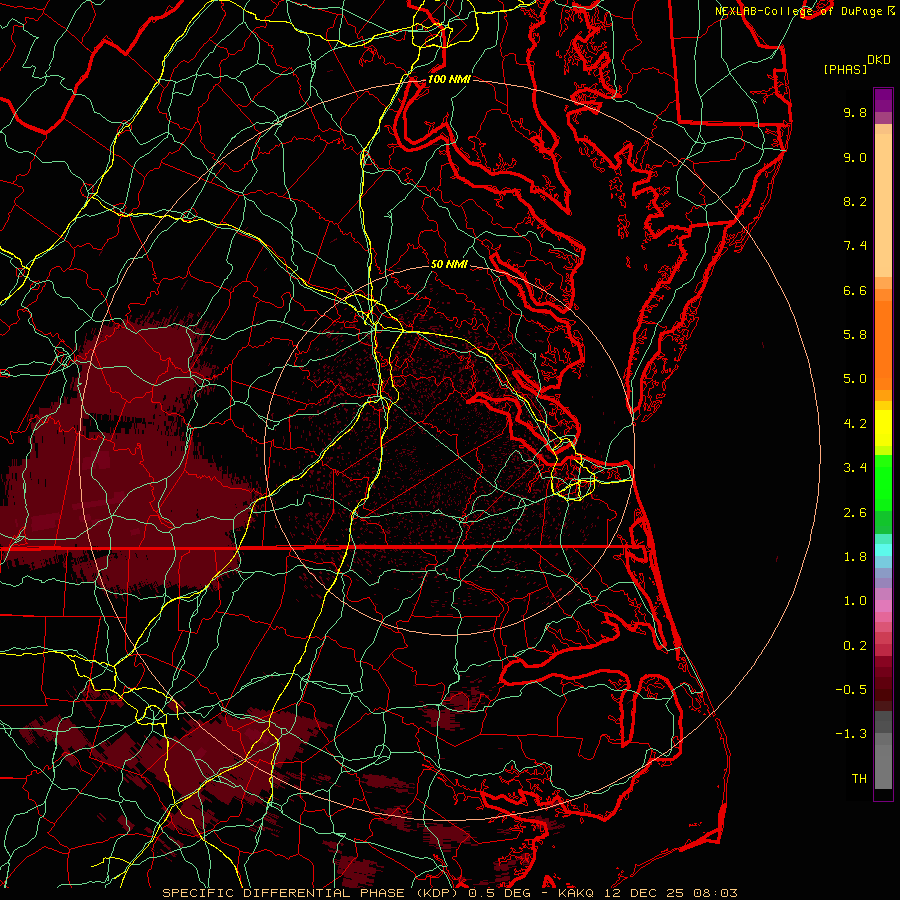Click the SPECIFIC DIFFERENTIAL PHASE (KDP) caption
This screenshot has height=900, width=900.
(313, 893)
